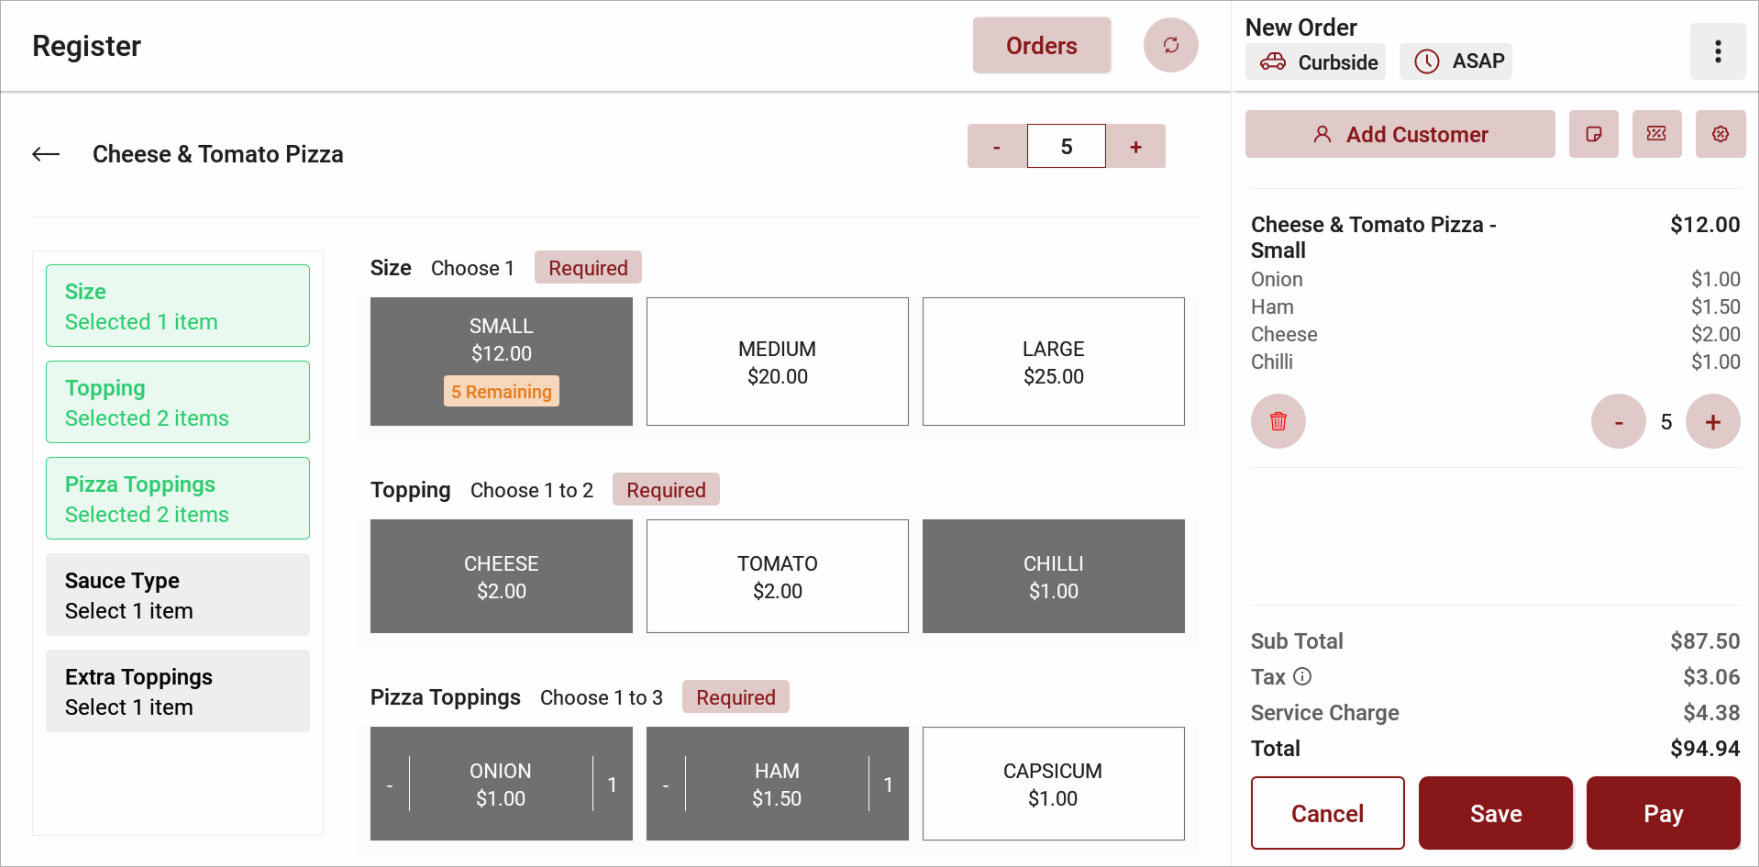Open the coupon ticket icon

click(x=1656, y=134)
